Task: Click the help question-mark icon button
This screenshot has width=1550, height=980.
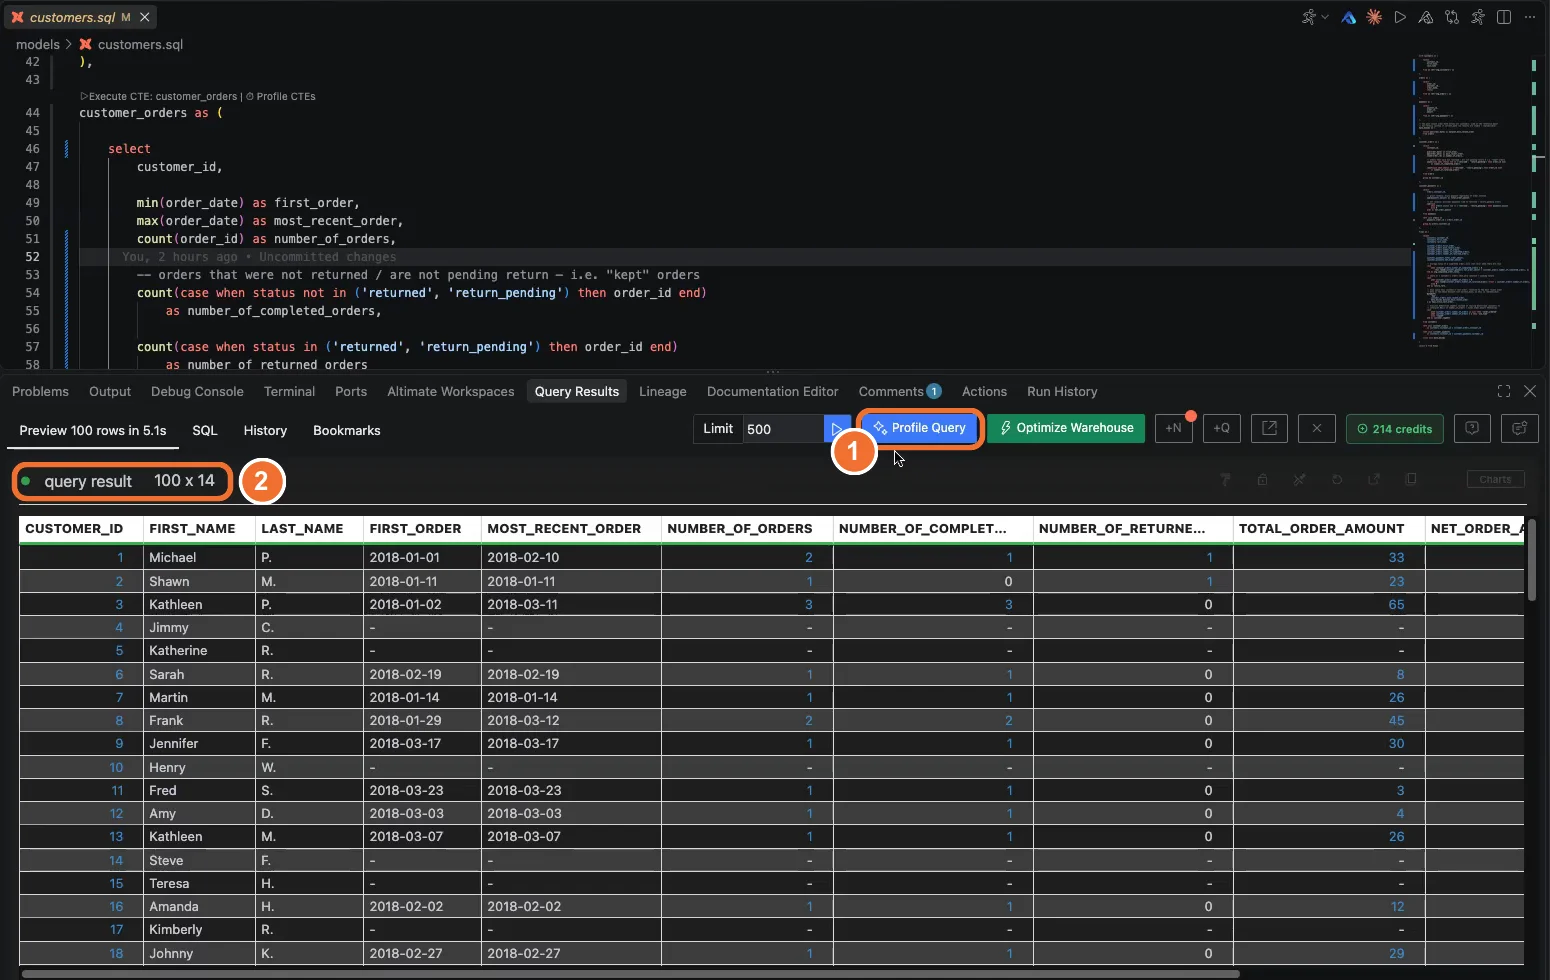Action: [1472, 428]
